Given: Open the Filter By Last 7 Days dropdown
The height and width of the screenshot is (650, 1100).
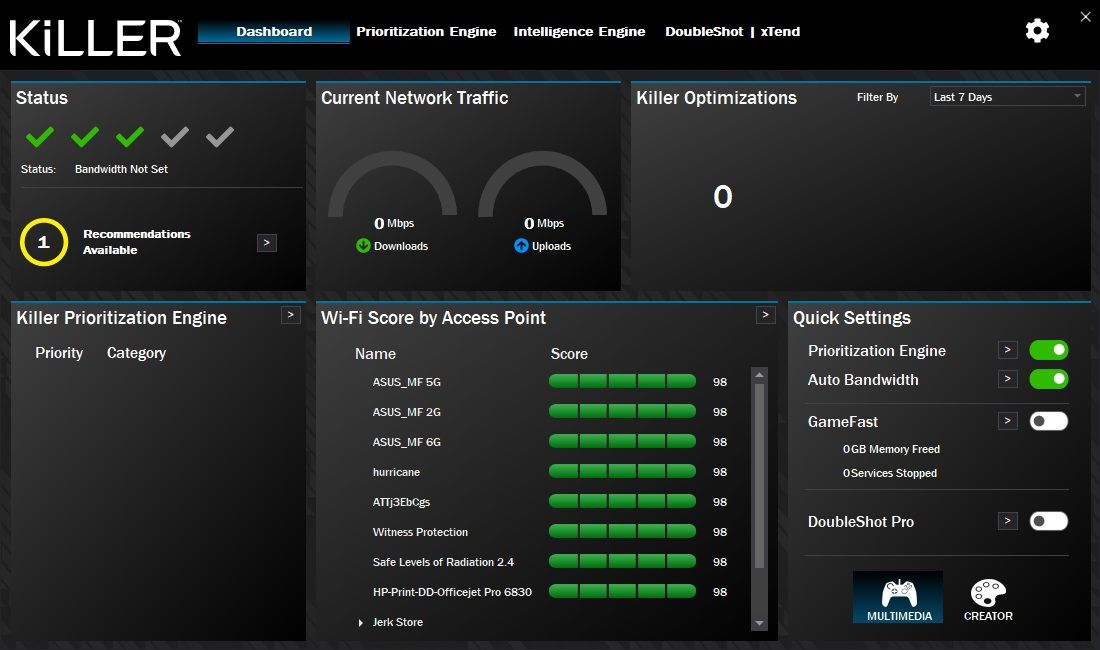Looking at the screenshot, I should point(1007,97).
